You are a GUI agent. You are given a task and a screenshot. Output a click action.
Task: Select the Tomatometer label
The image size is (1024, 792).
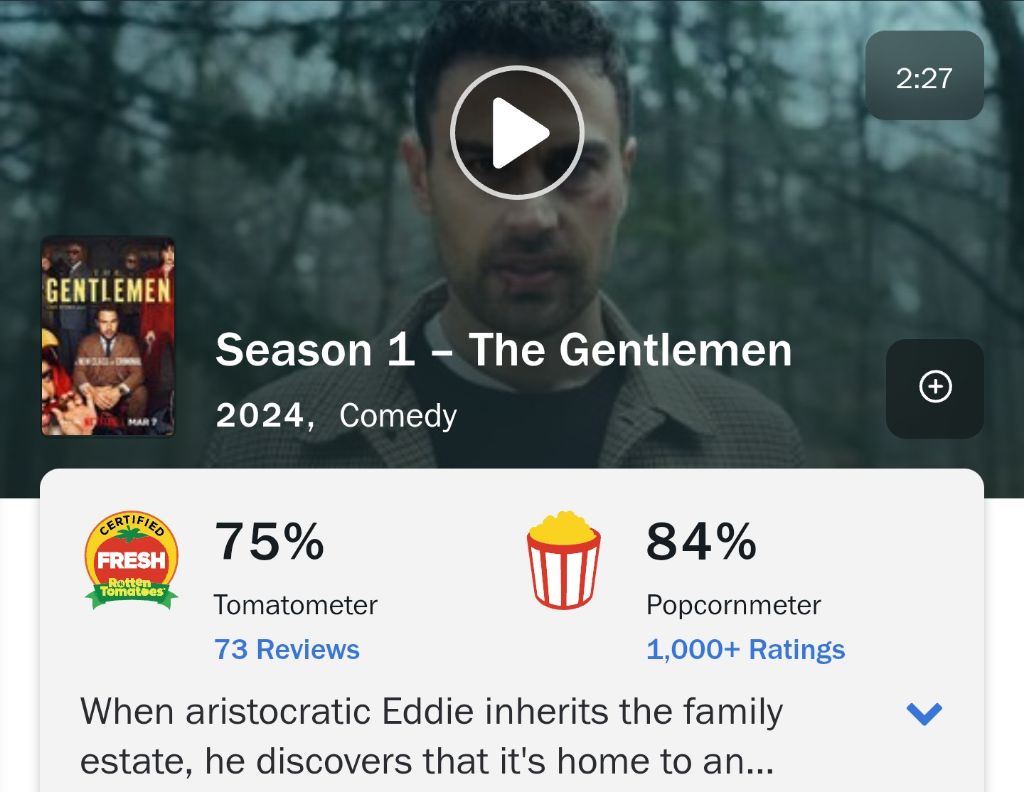coord(295,605)
